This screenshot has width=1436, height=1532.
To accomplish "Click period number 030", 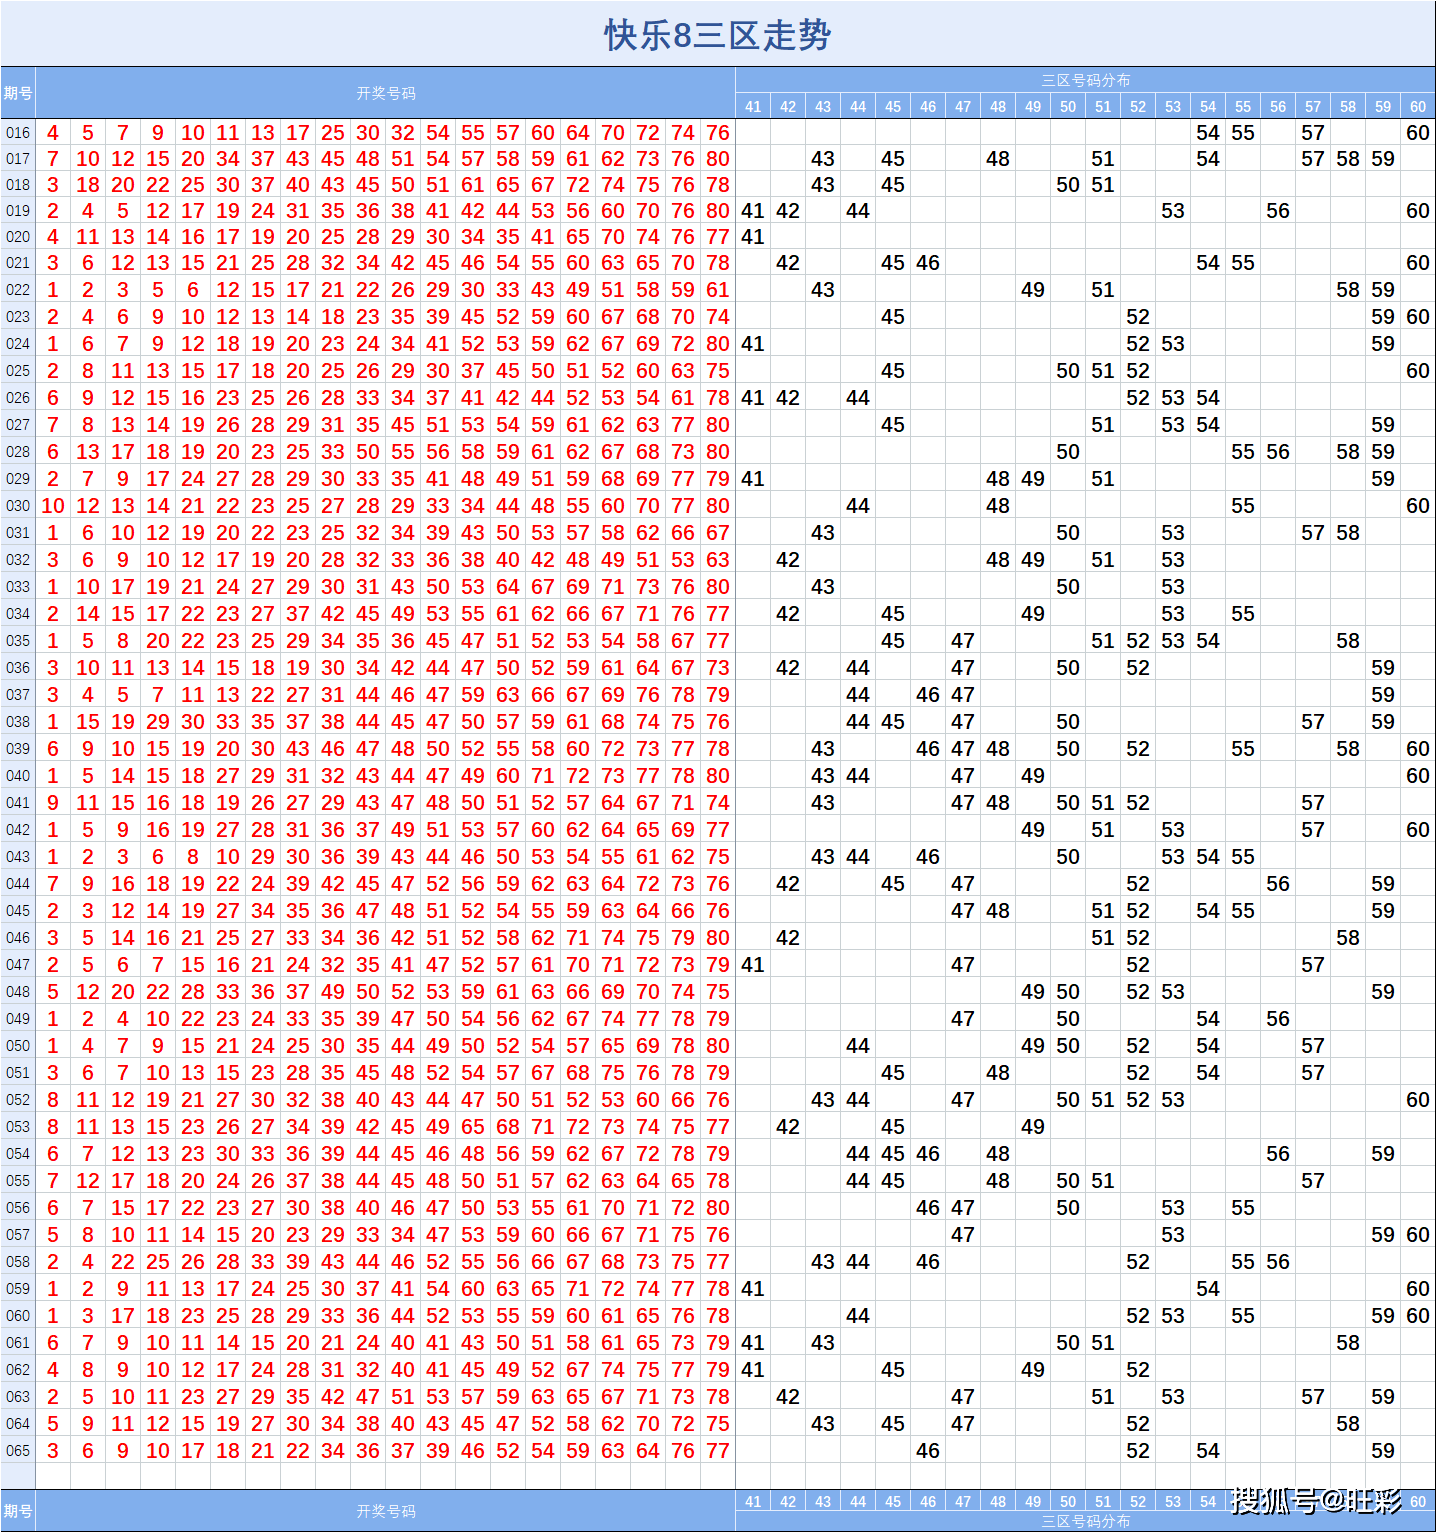I will click(18, 506).
